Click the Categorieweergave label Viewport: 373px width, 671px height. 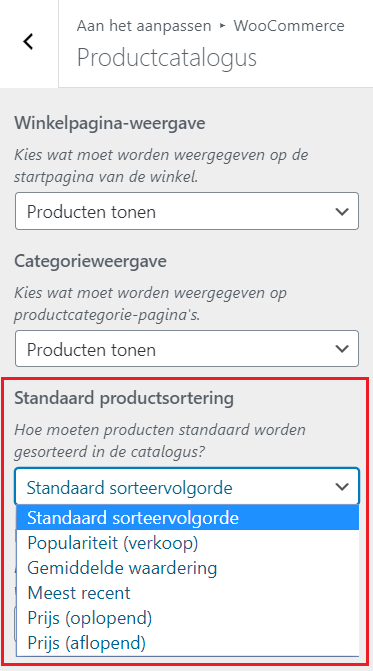(90, 261)
